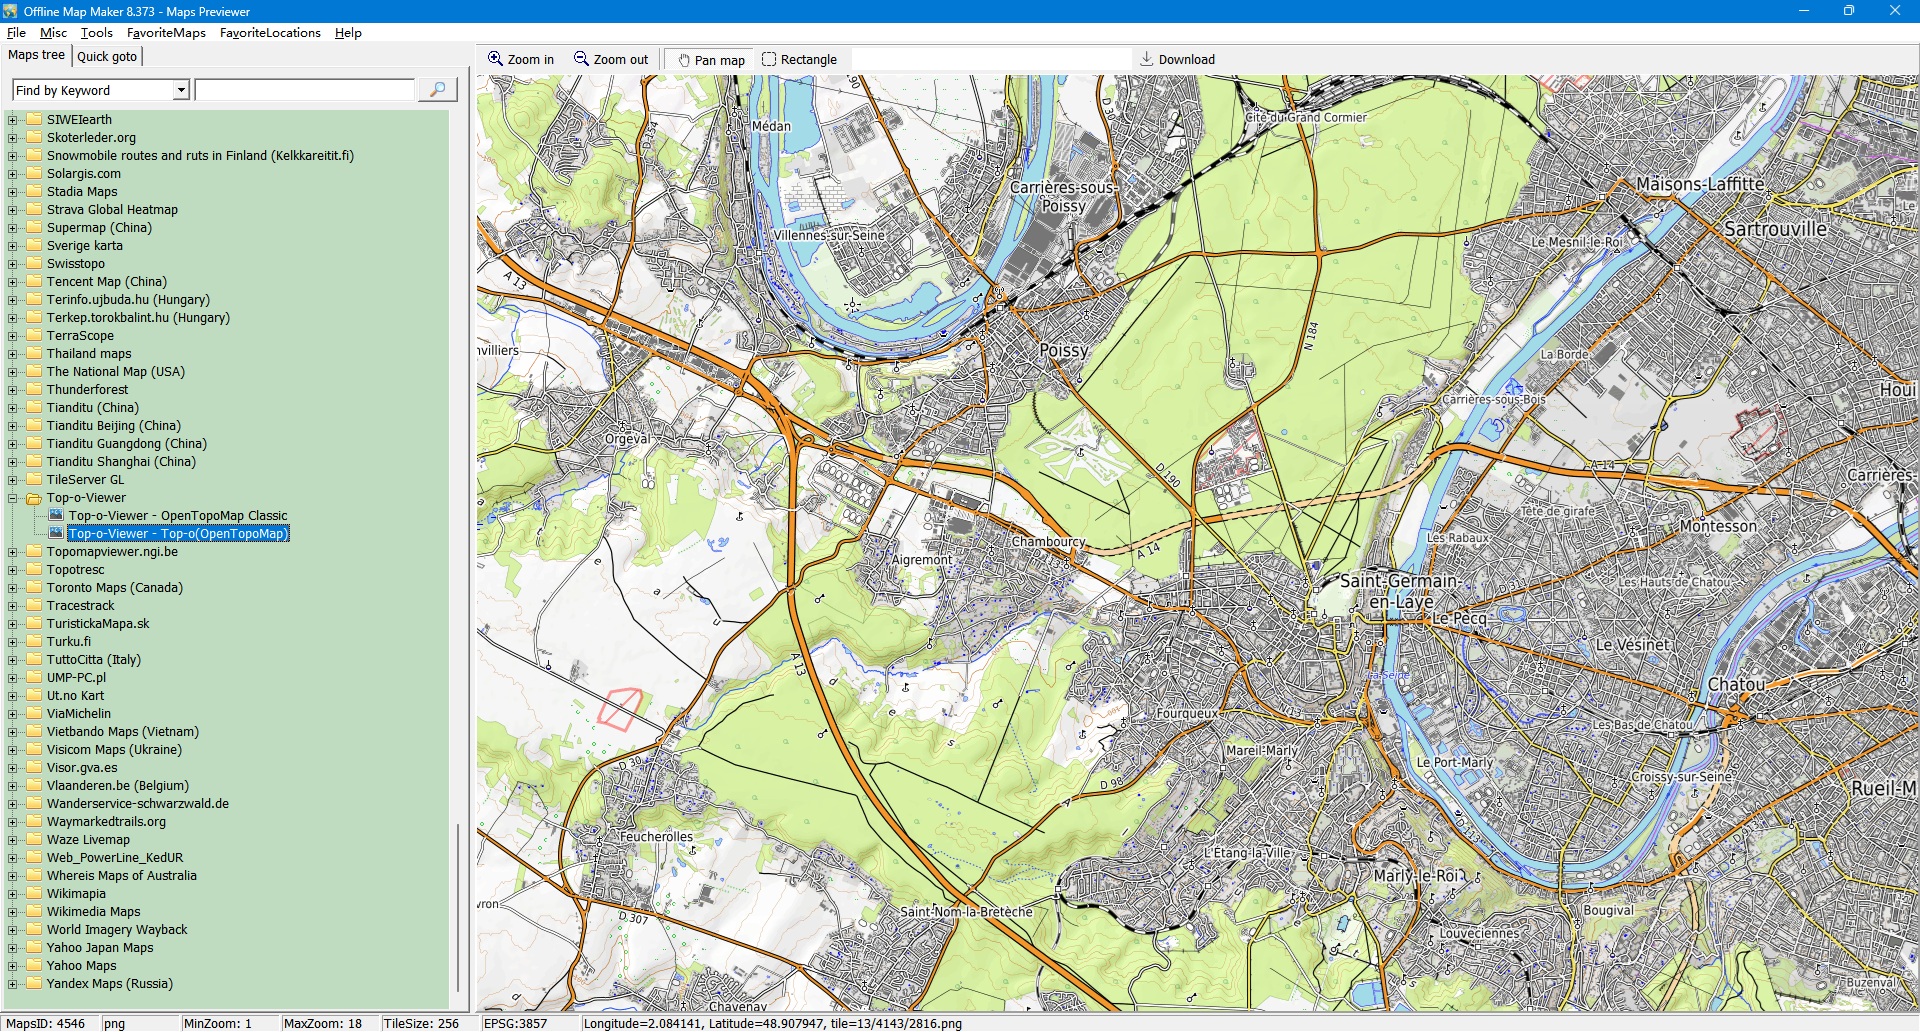Image resolution: width=1920 pixels, height=1032 pixels.
Task: Expand the Strava Global Heatmap node
Action: 13,210
